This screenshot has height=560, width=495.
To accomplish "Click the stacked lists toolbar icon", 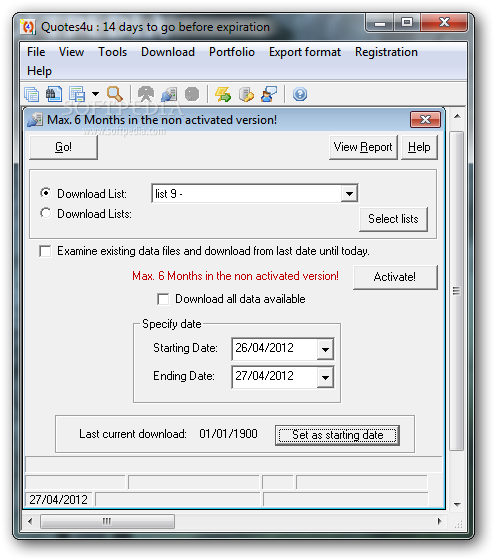I will [x=31, y=94].
